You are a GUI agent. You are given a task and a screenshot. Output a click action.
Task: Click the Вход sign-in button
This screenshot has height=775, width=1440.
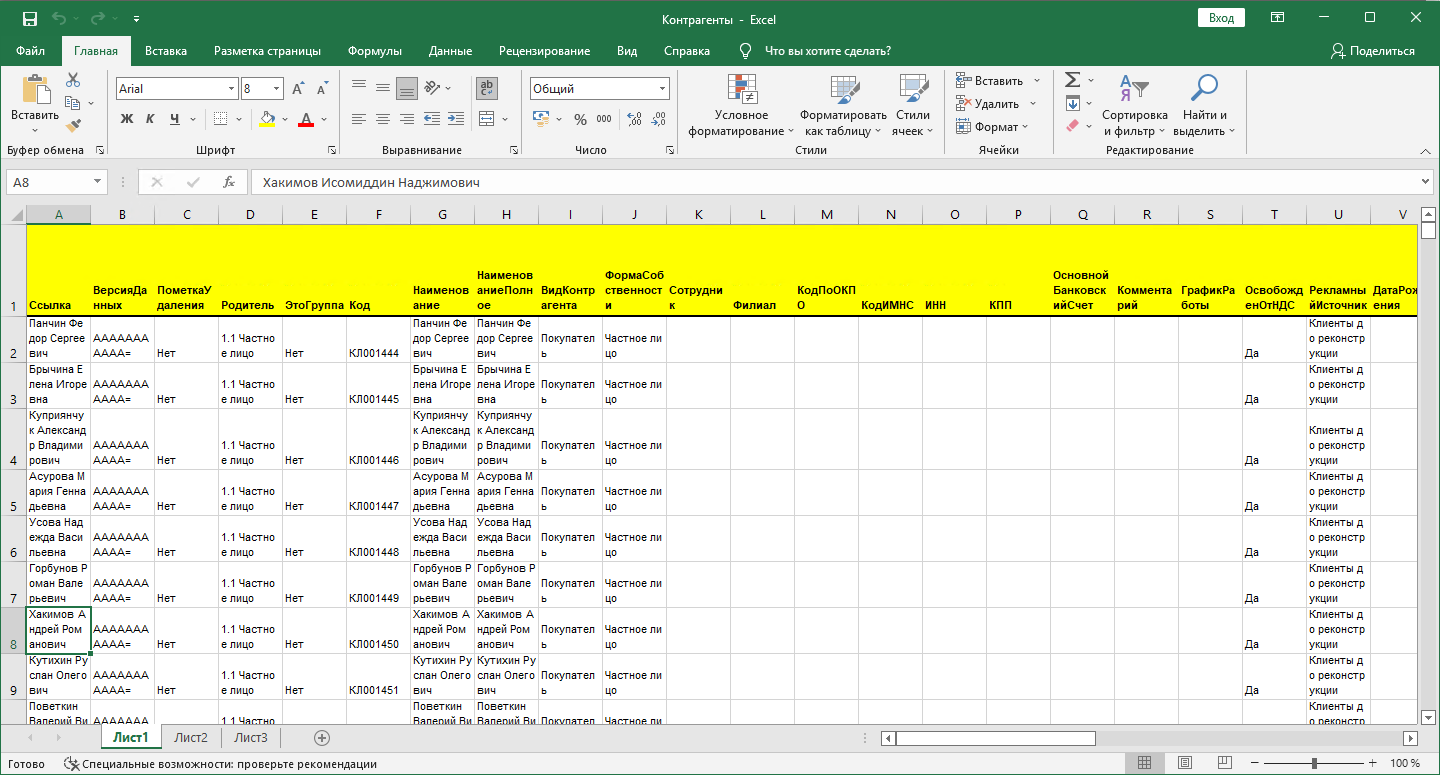point(1221,18)
